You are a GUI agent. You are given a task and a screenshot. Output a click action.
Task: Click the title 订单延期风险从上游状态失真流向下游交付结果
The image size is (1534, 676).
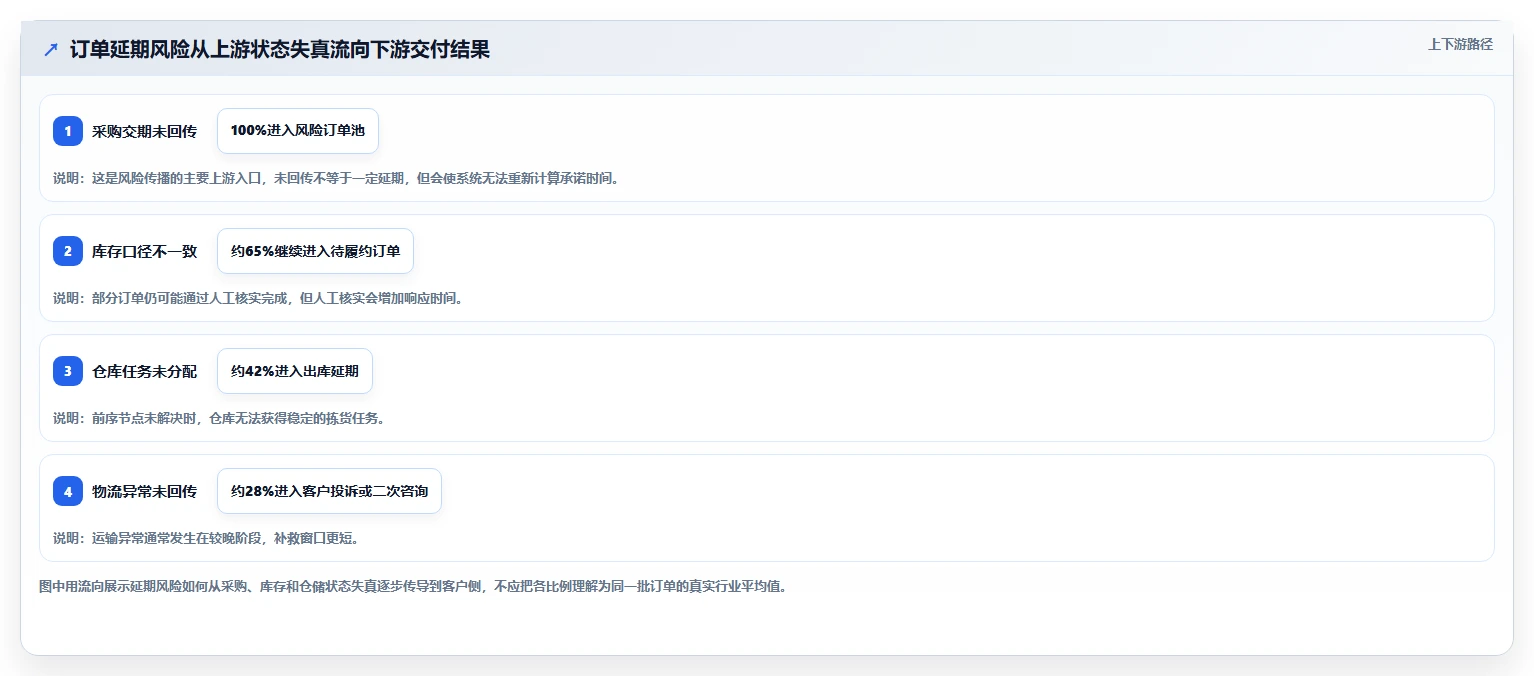tap(280, 49)
